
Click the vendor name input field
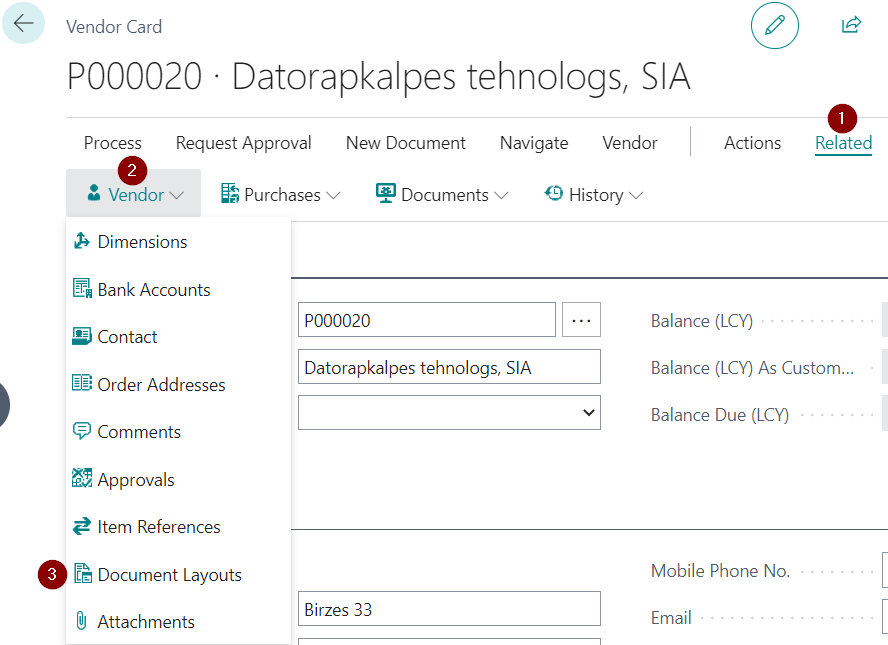[x=449, y=367]
